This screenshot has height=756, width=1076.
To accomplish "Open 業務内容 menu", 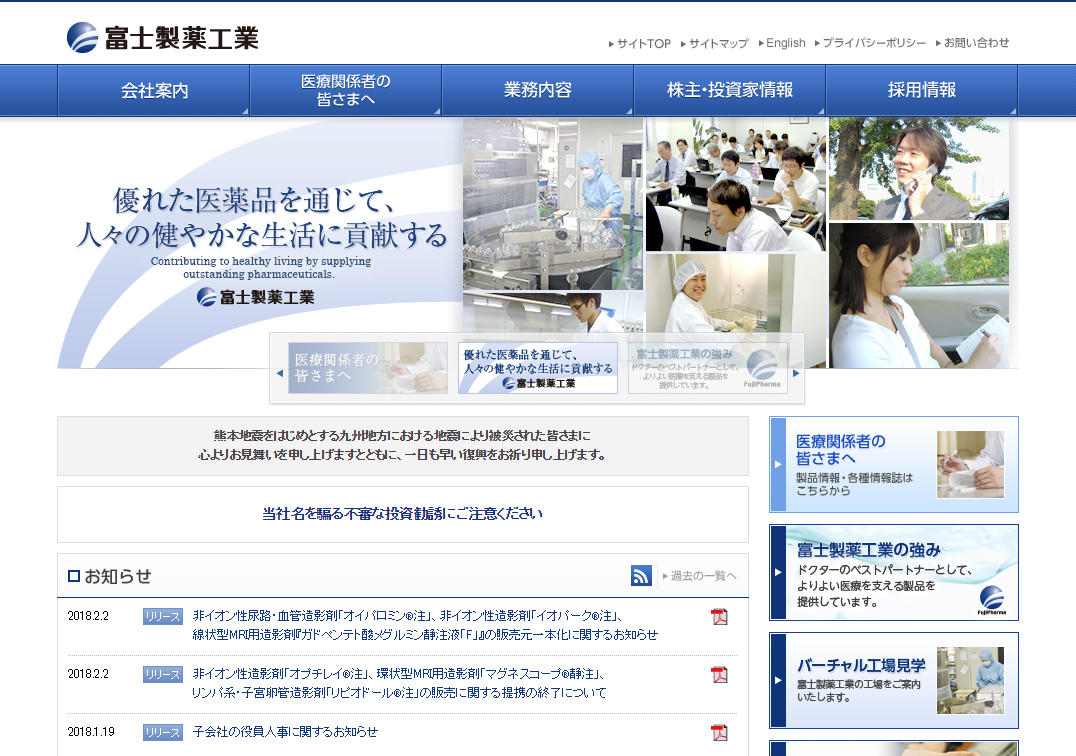I will click(x=537, y=91).
